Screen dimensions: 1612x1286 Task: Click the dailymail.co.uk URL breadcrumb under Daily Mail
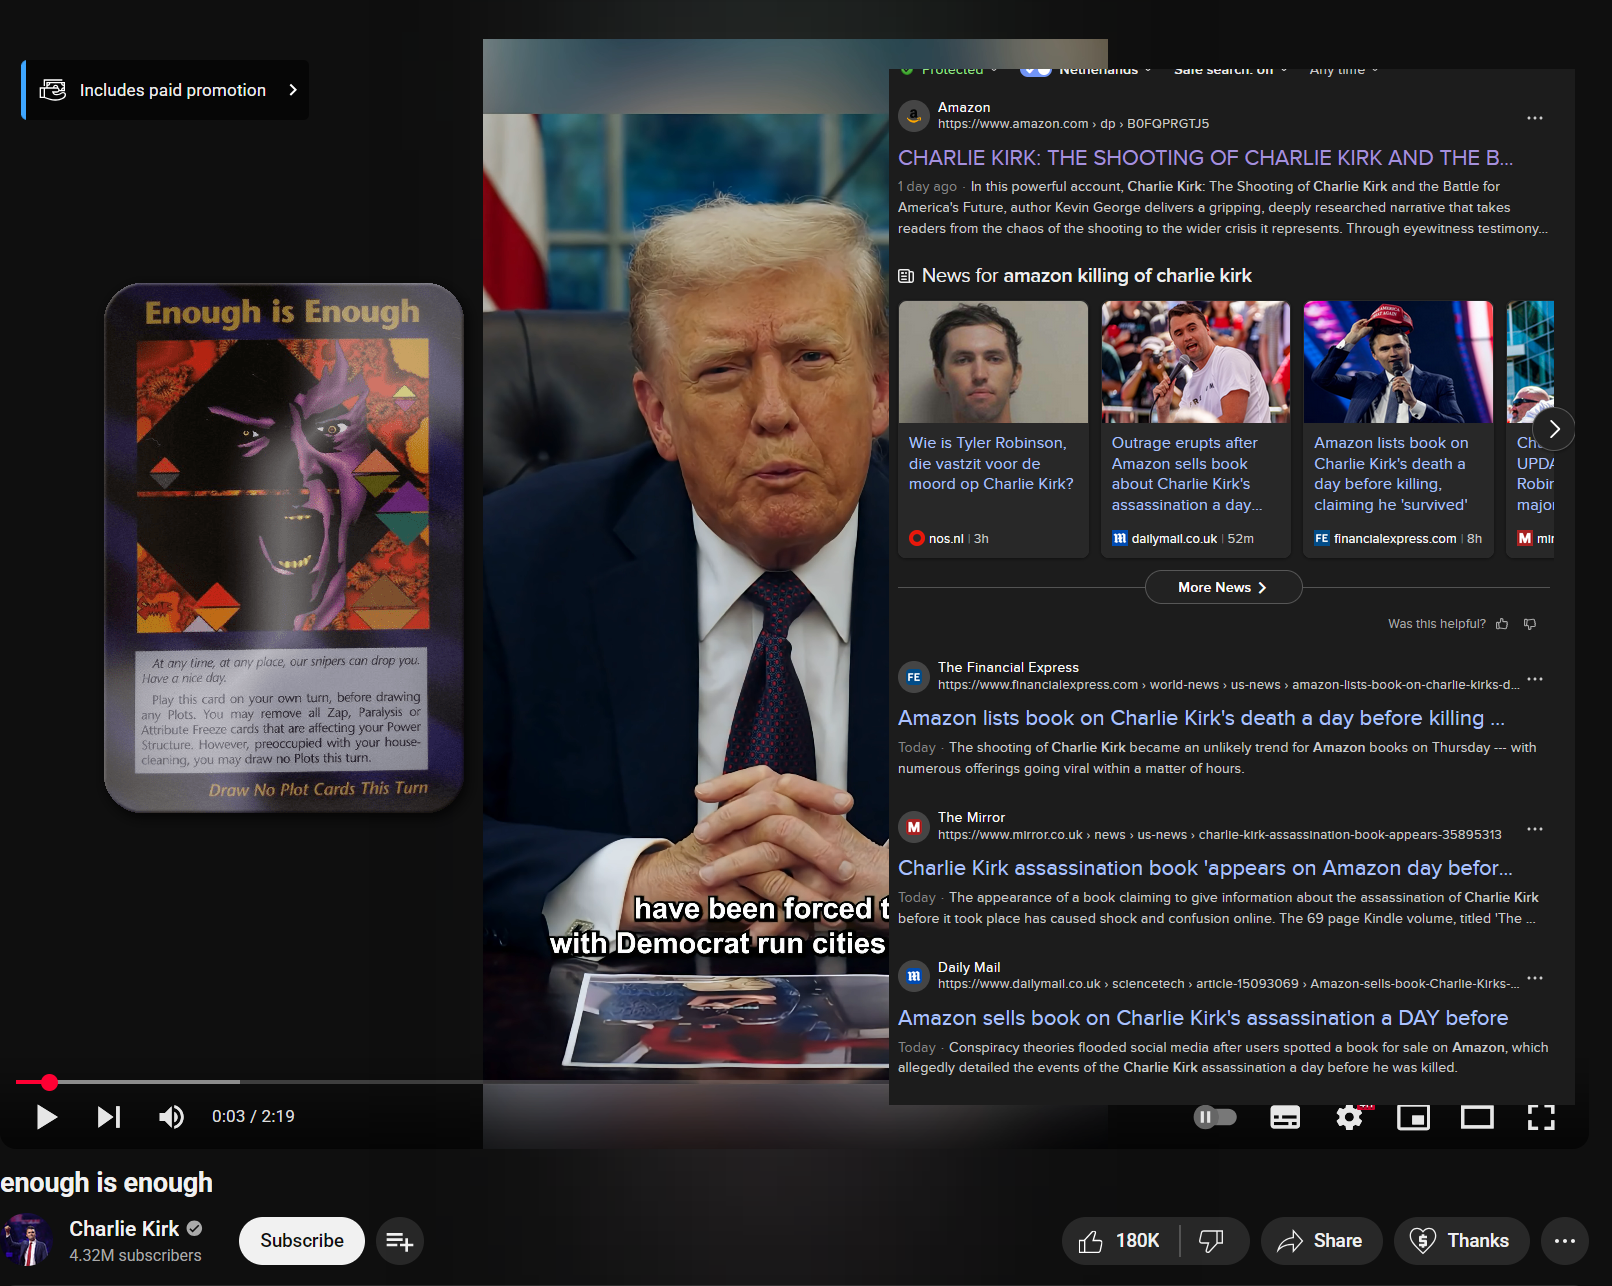pos(1229,984)
